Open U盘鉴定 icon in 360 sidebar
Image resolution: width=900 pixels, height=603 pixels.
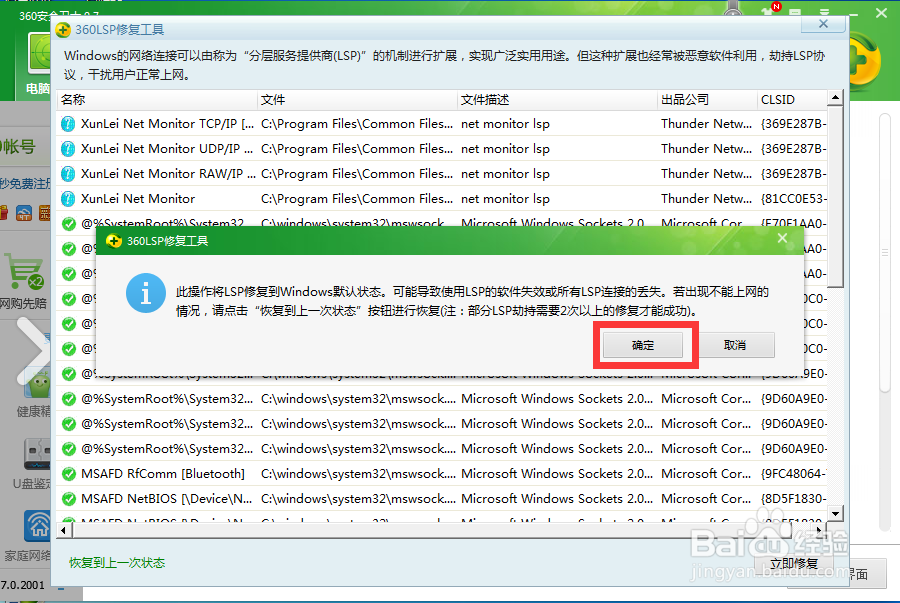(x=37, y=454)
